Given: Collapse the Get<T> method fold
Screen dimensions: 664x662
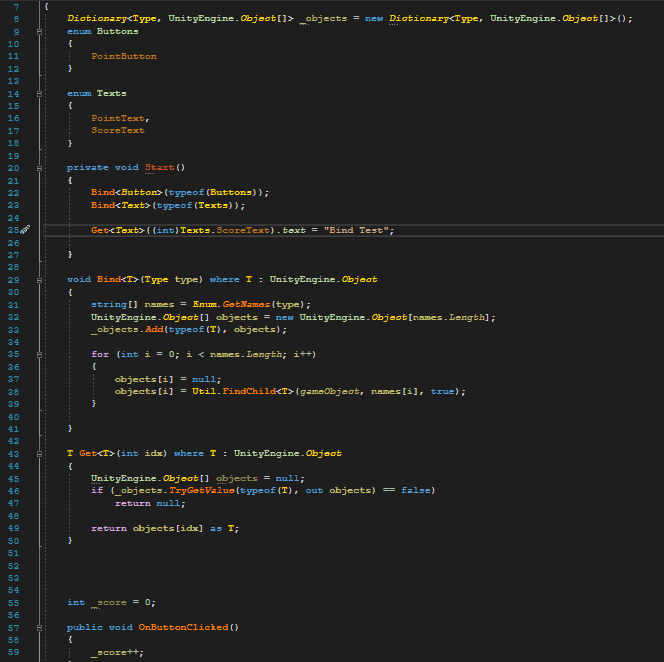Looking at the screenshot, I should tap(39, 454).
